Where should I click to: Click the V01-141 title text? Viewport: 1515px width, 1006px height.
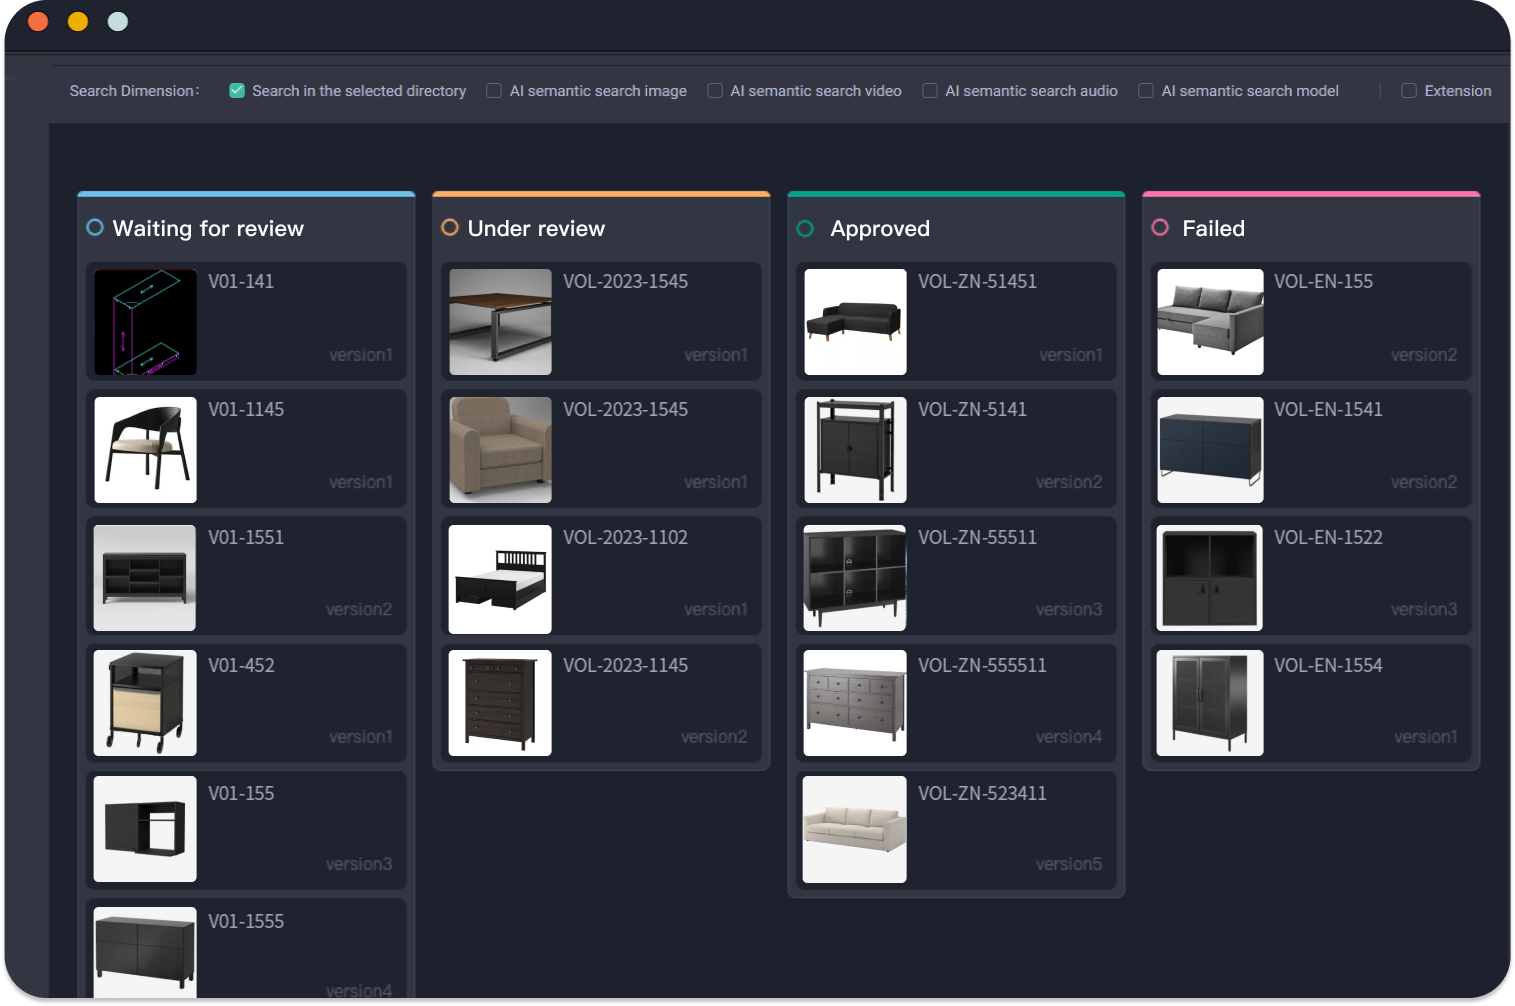pos(241,282)
